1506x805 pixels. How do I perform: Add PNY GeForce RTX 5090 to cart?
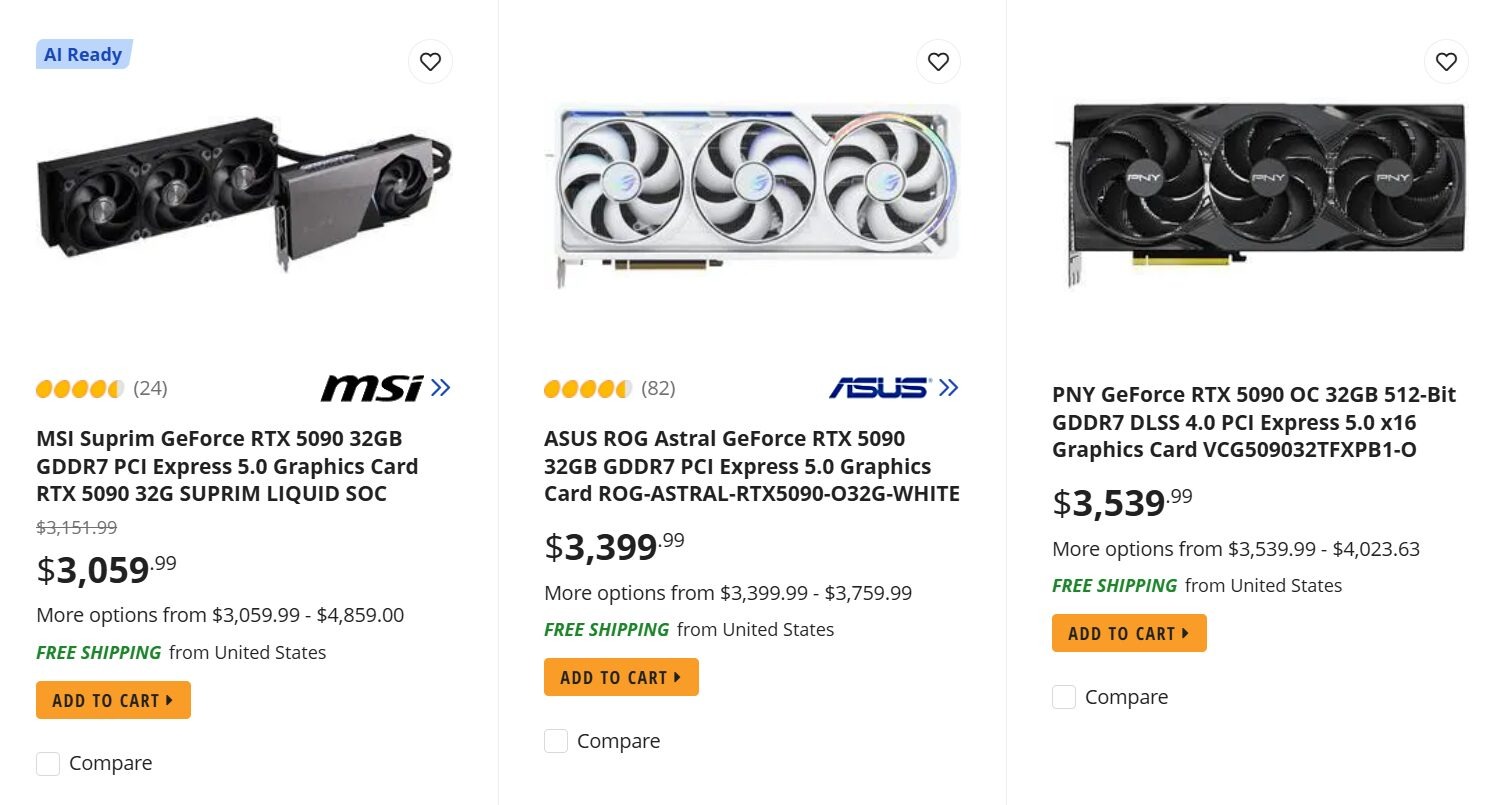pos(1129,633)
